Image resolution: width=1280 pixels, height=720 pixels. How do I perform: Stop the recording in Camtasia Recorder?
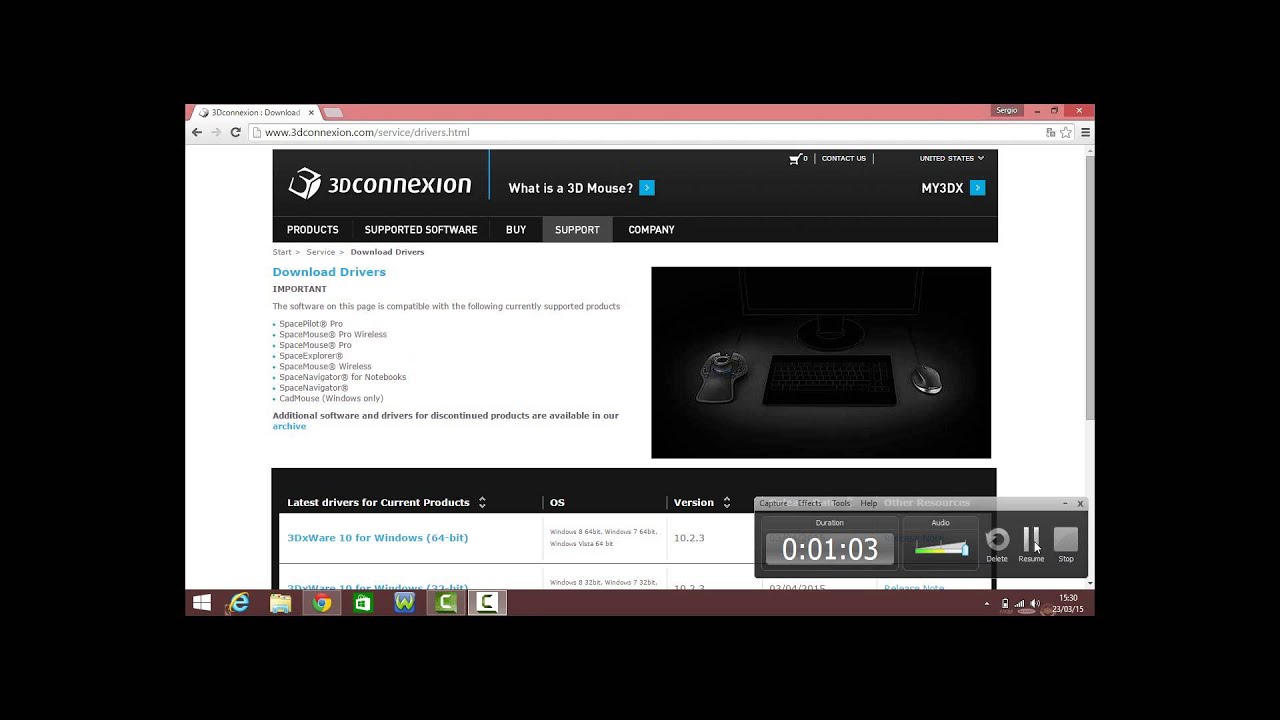1066,545
